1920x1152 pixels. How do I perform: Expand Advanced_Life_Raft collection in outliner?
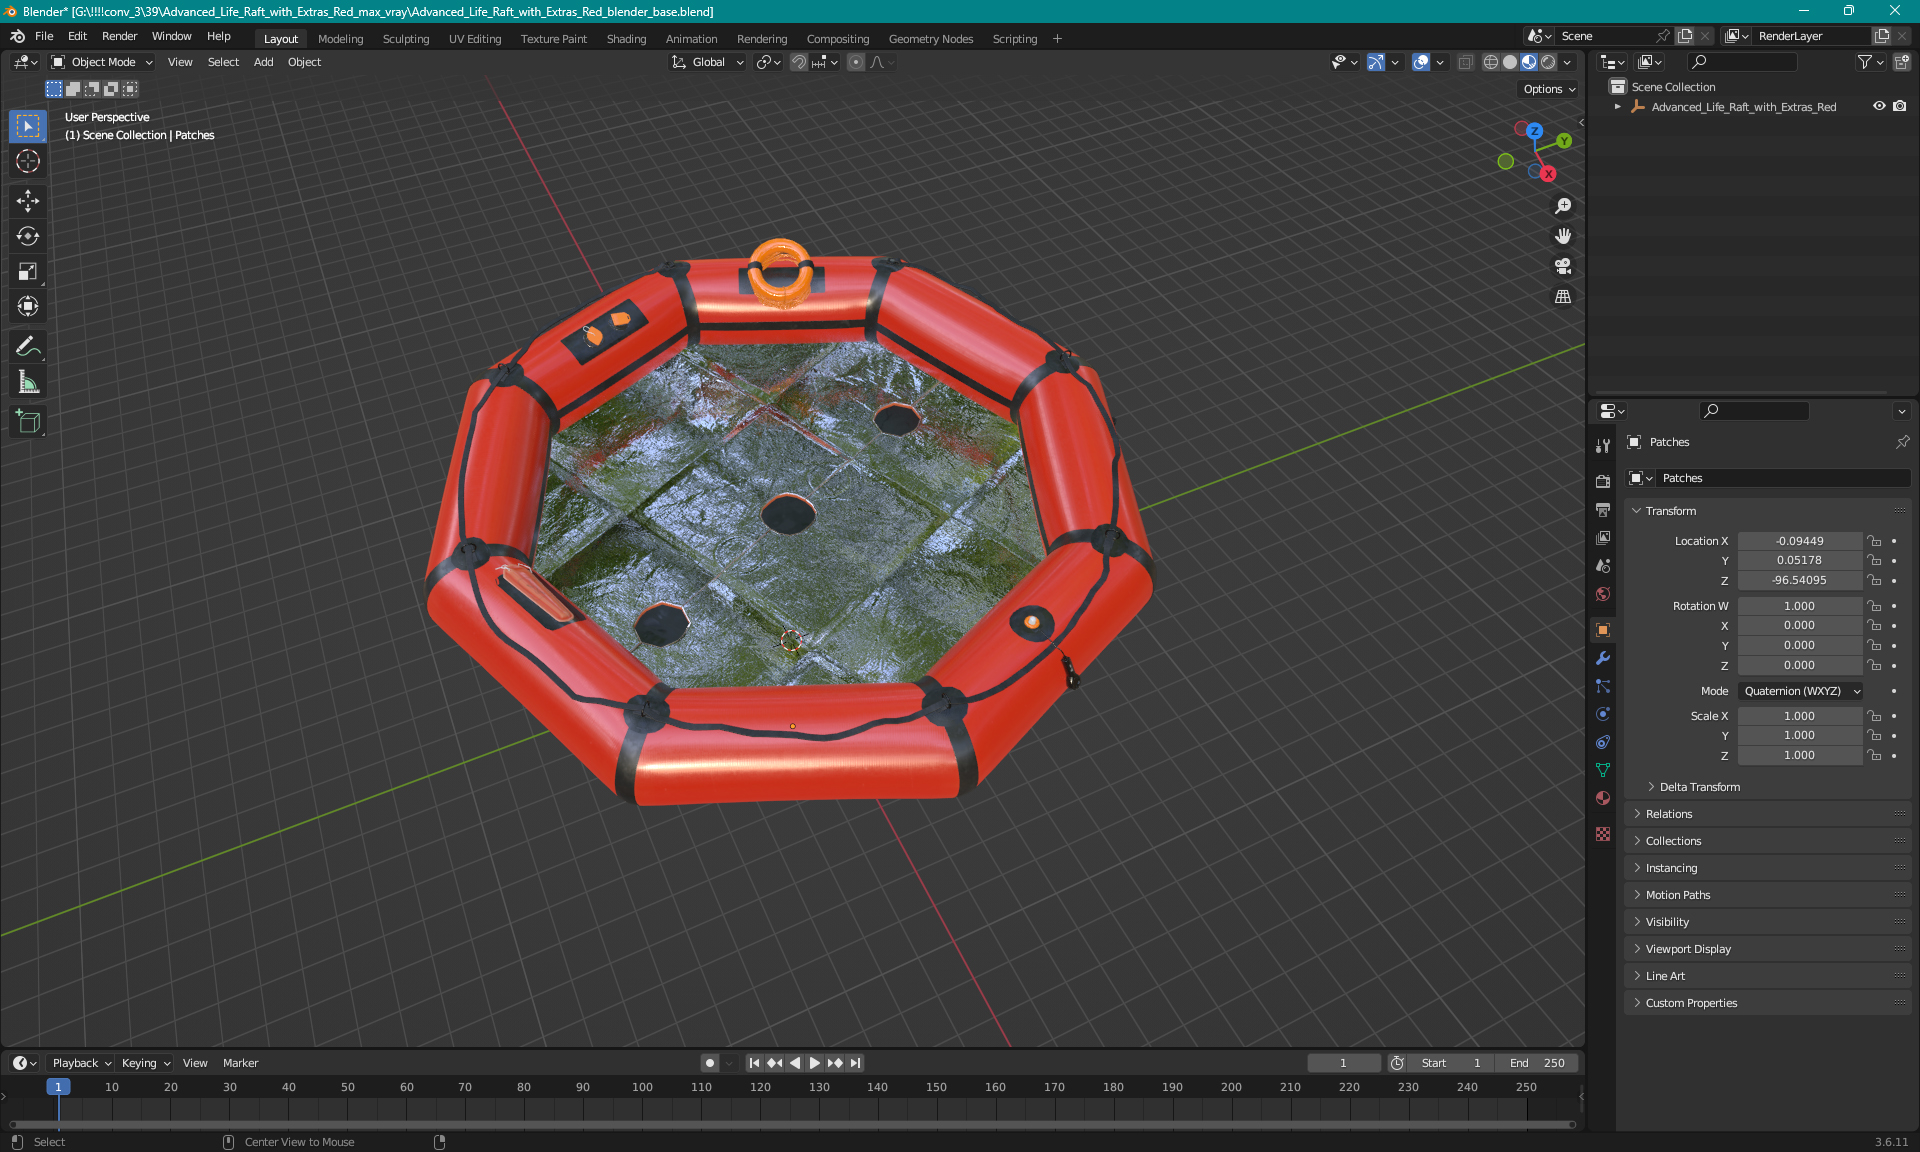click(x=1618, y=106)
